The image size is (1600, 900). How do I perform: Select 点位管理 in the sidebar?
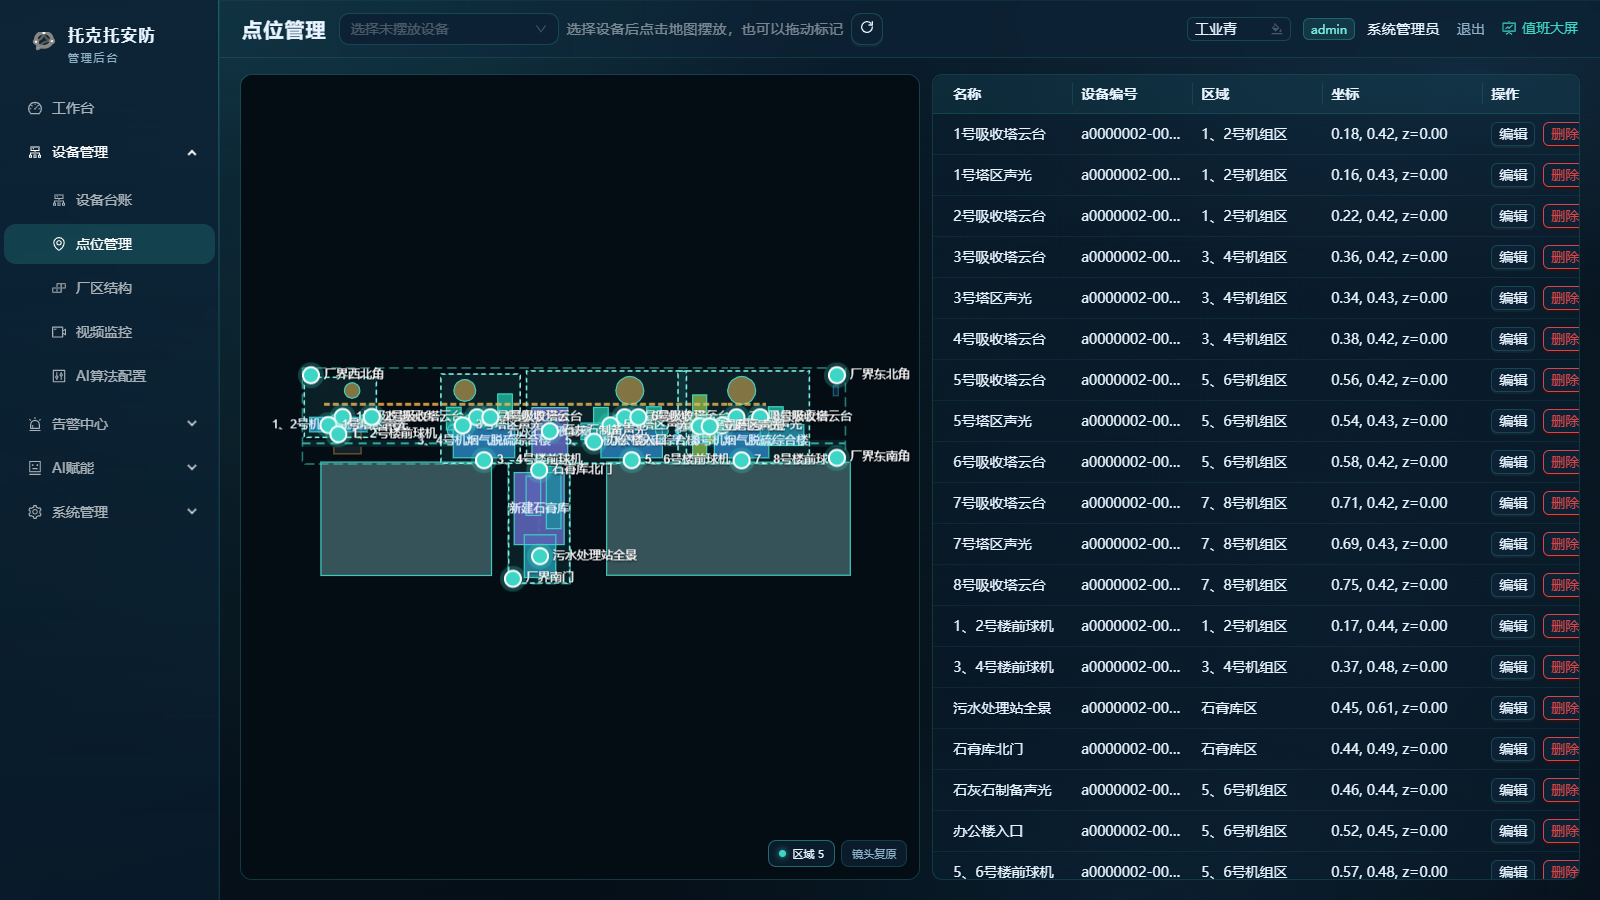tap(109, 244)
